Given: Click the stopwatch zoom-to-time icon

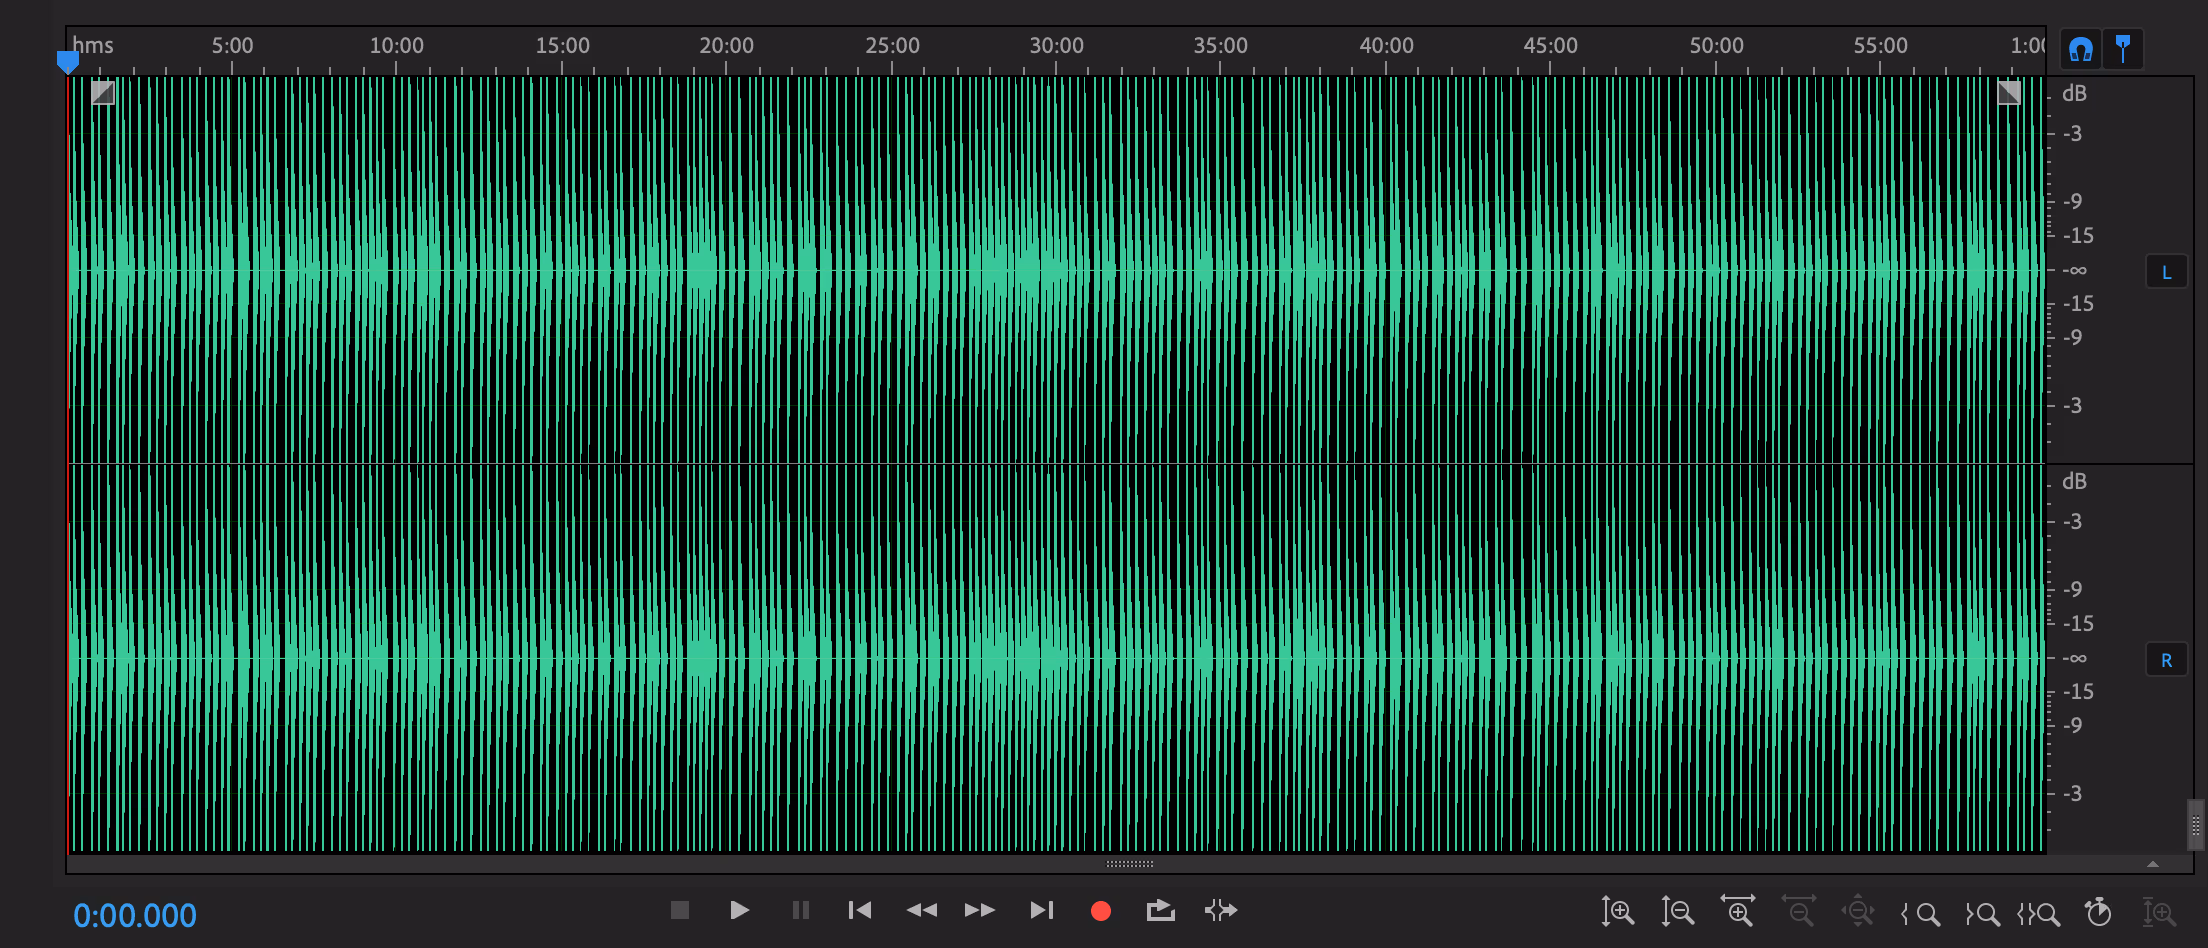Looking at the screenshot, I should click(2098, 912).
